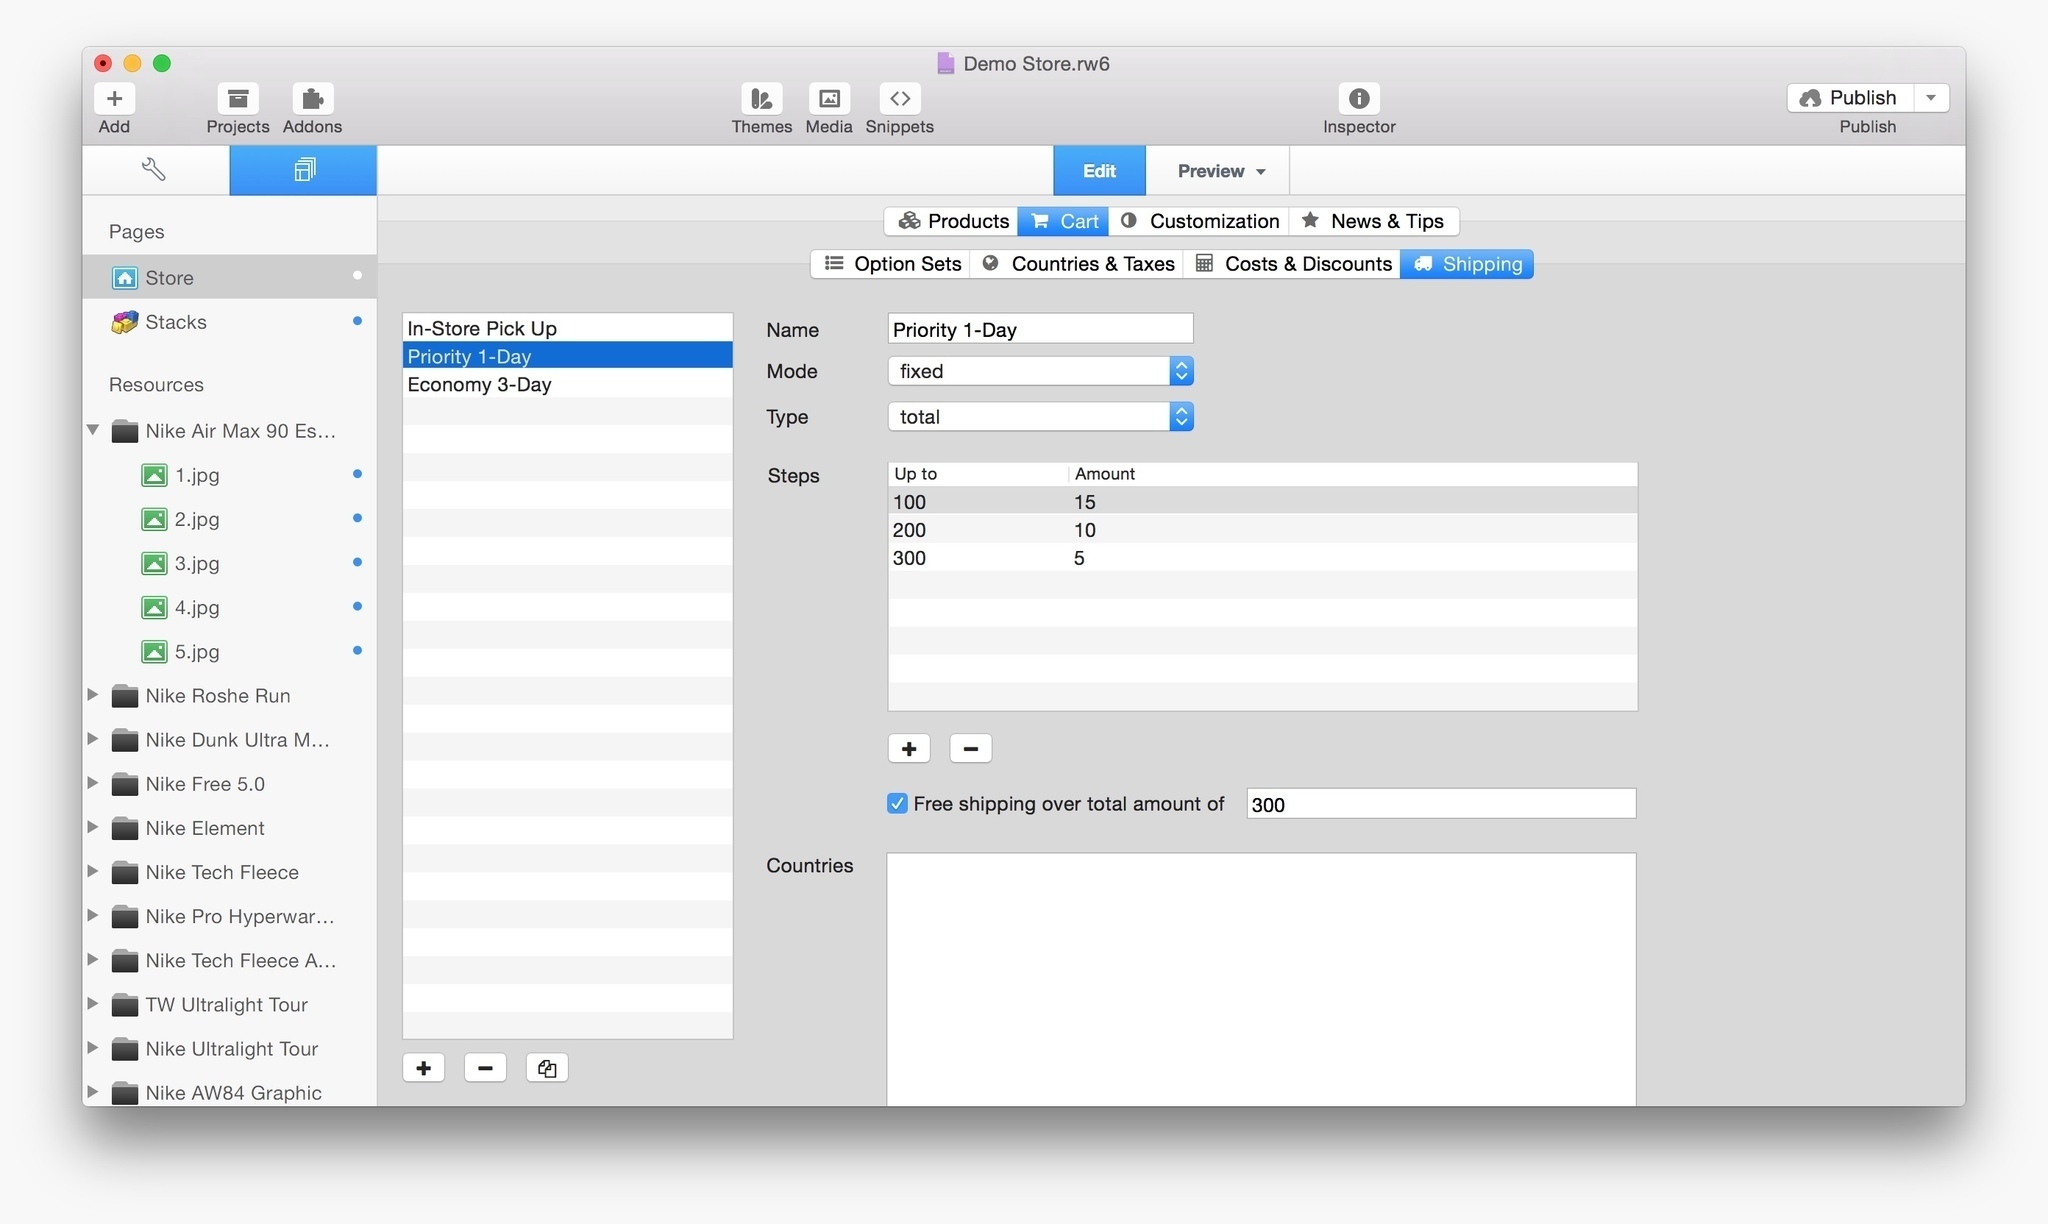Switch to the Costs & Discounts tab
The image size is (2048, 1224).
(x=1293, y=264)
